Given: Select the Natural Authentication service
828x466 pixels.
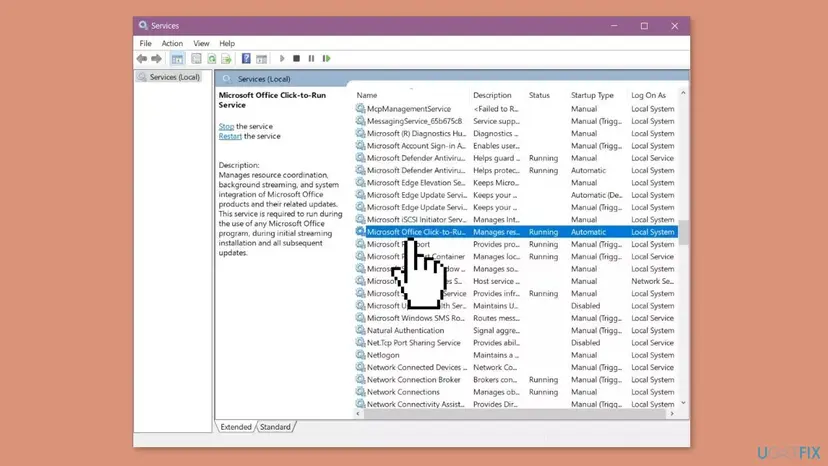Looking at the screenshot, I should 516,330.
